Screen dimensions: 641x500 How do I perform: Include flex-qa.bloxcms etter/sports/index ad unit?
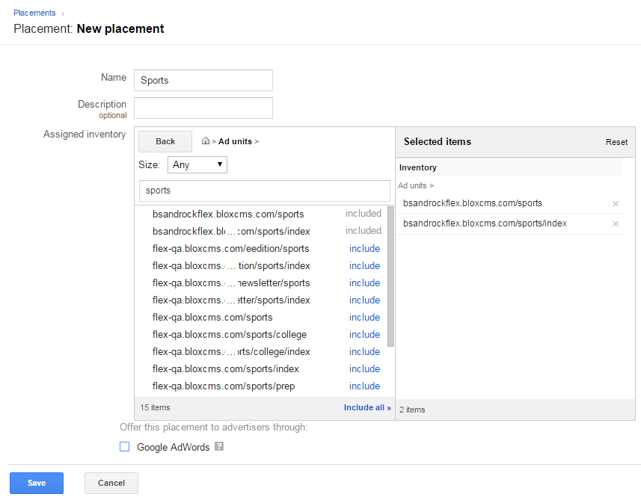click(x=364, y=300)
